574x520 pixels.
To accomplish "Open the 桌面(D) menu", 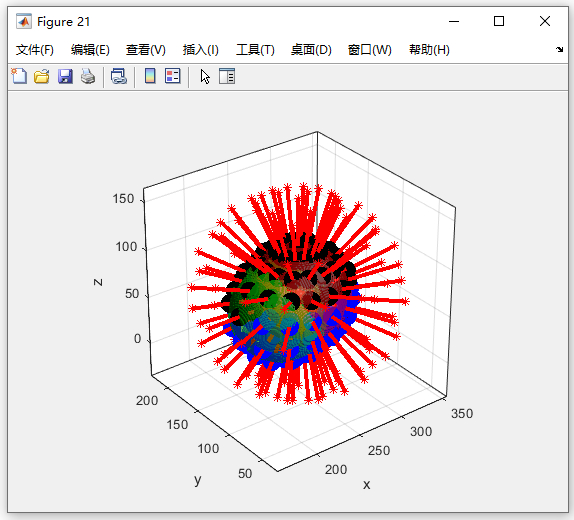I will [x=311, y=49].
